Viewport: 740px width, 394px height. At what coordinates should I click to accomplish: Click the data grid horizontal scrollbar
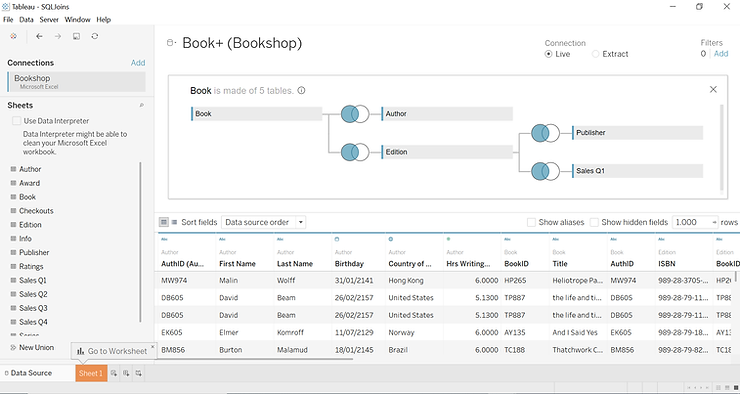254,359
